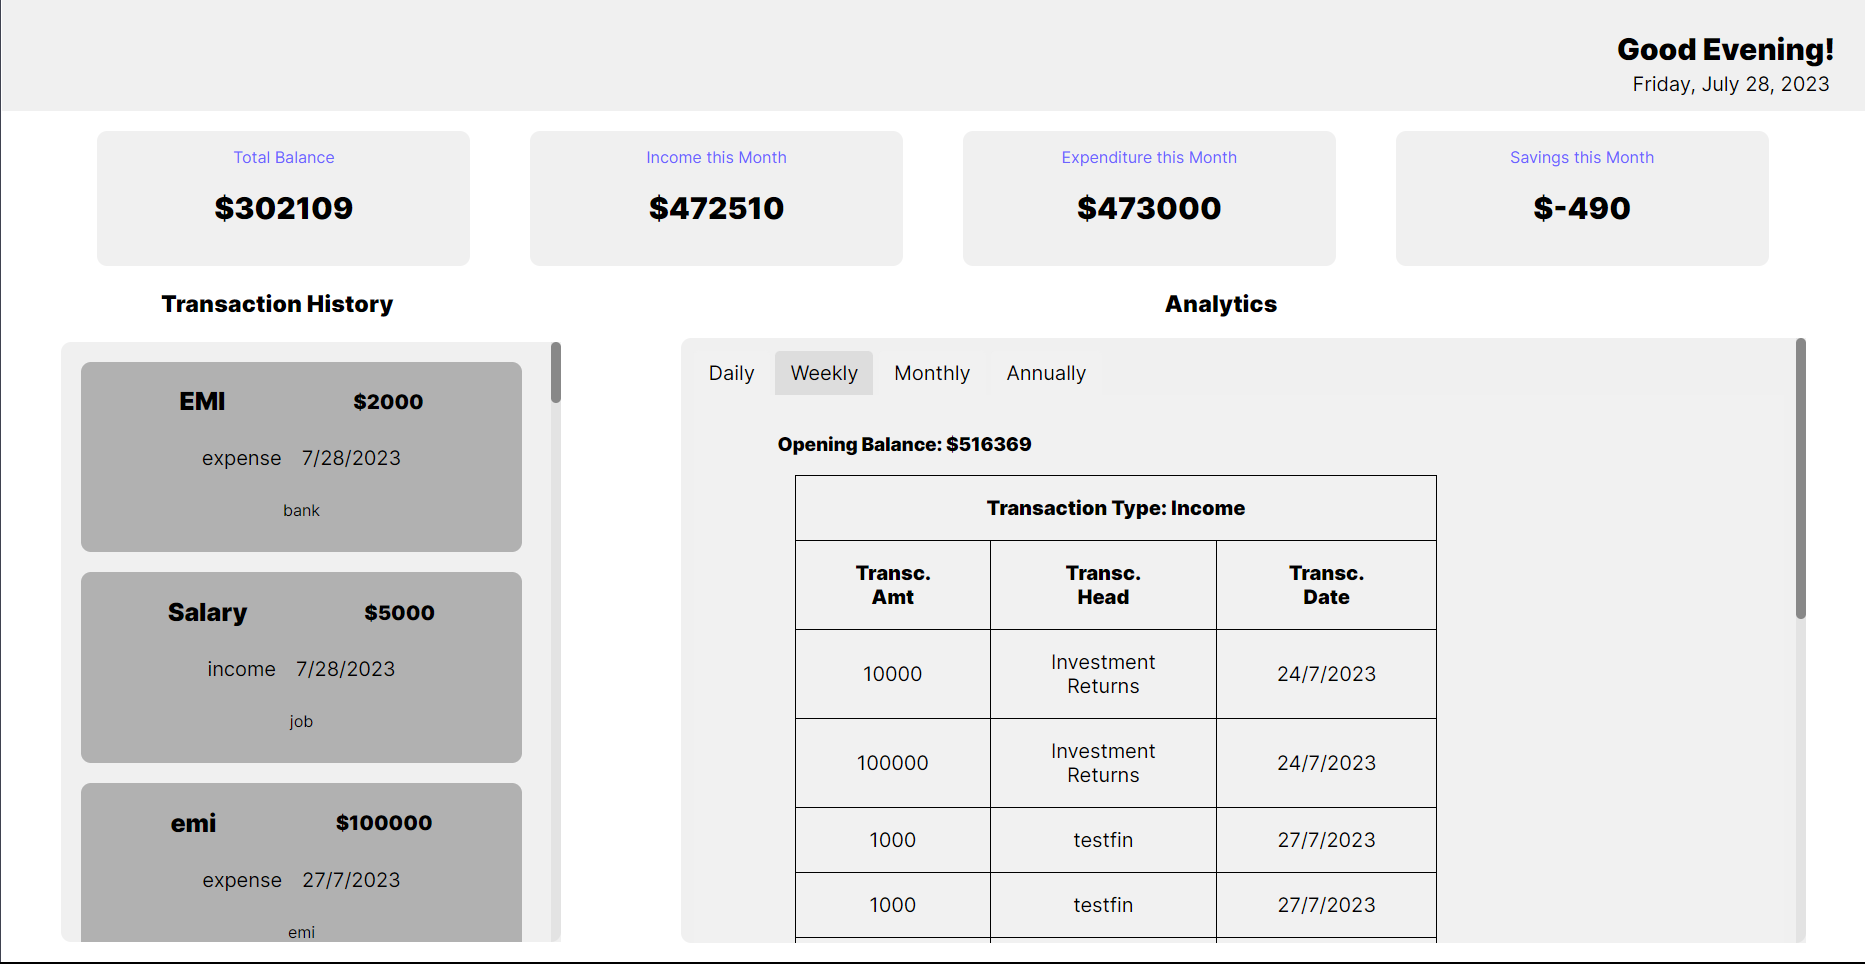Switch to the Annually analytics tab

pyautogui.click(x=1046, y=372)
